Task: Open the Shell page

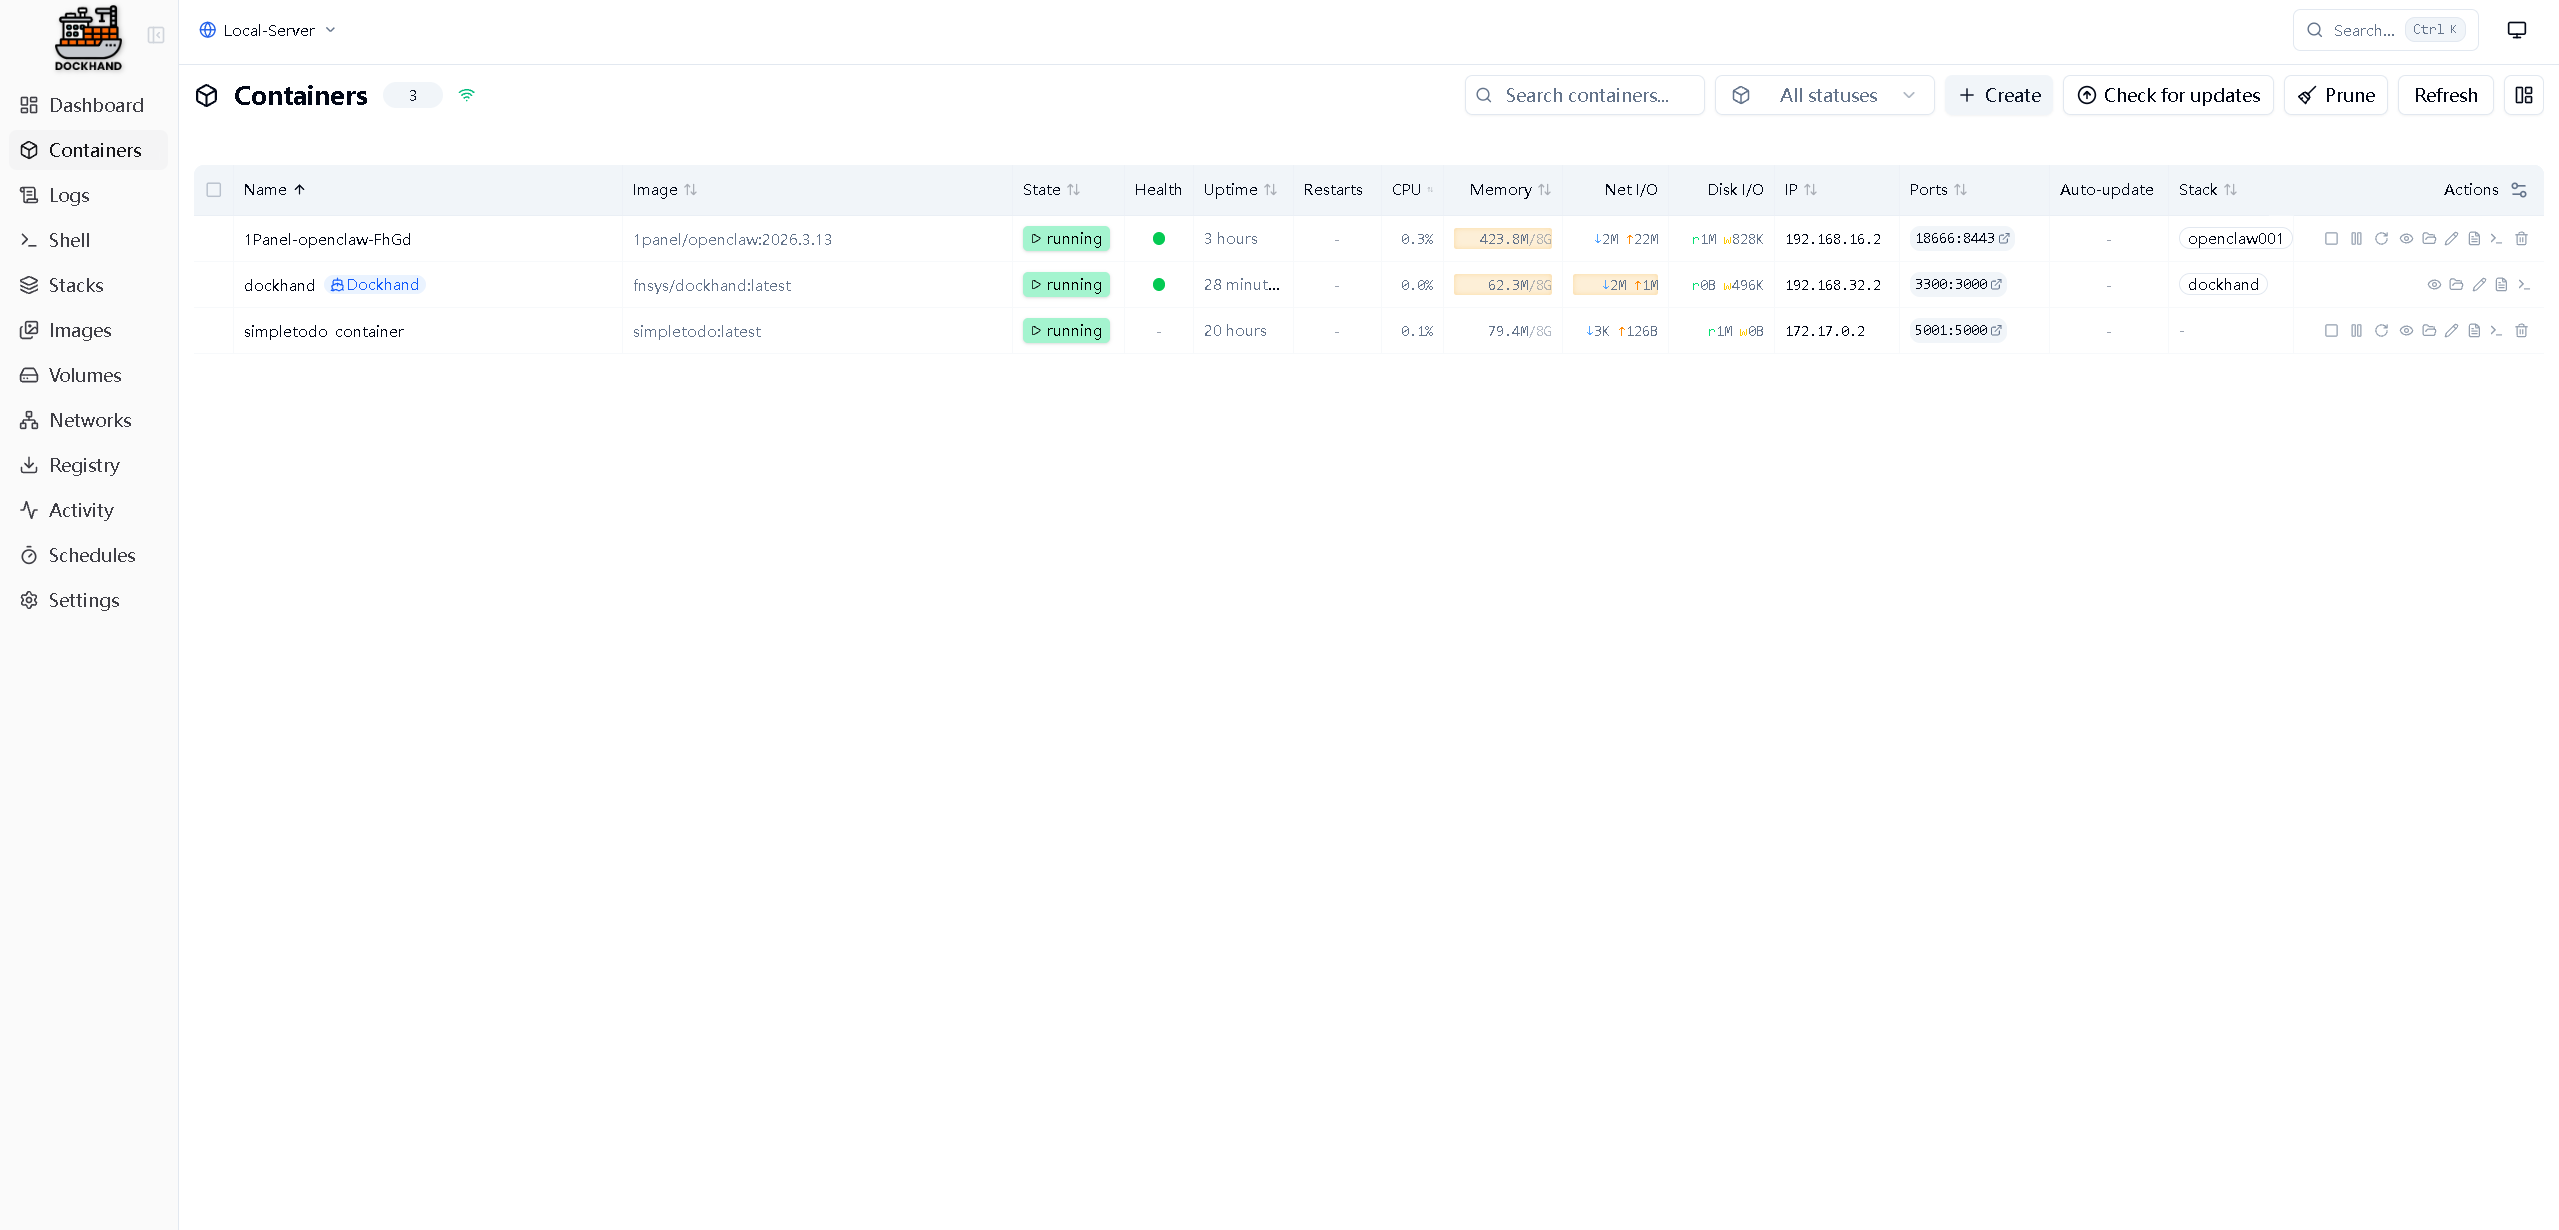Action: 88,240
